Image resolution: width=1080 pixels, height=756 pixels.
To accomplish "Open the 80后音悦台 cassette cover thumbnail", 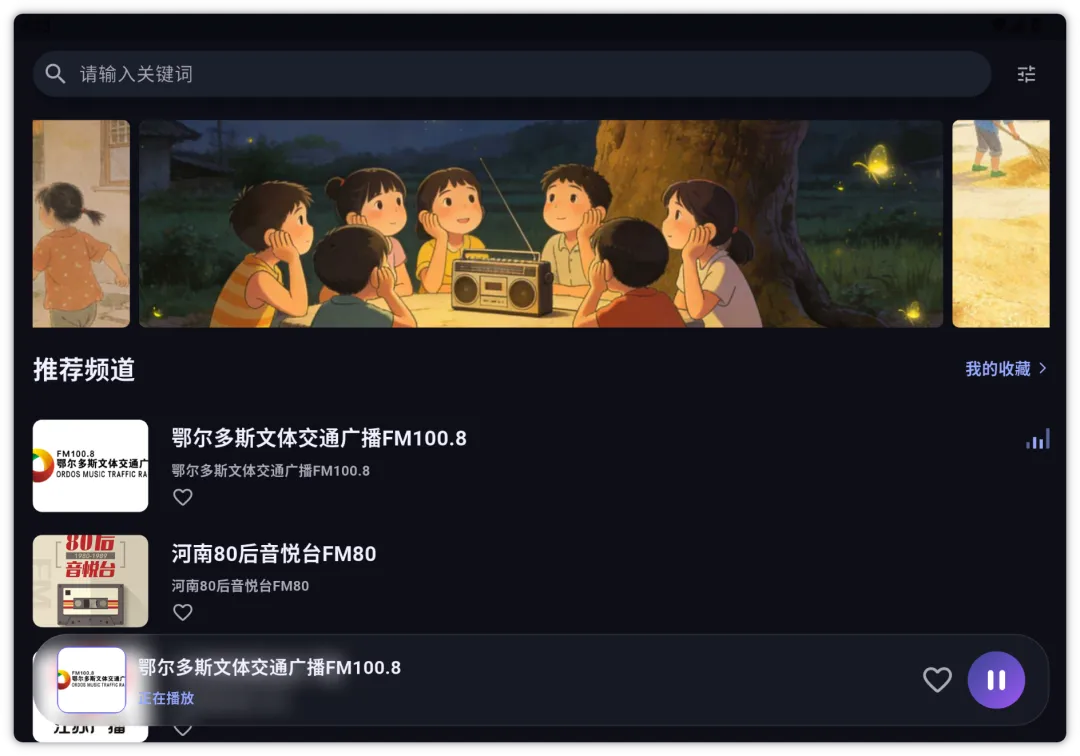I will click(90, 580).
